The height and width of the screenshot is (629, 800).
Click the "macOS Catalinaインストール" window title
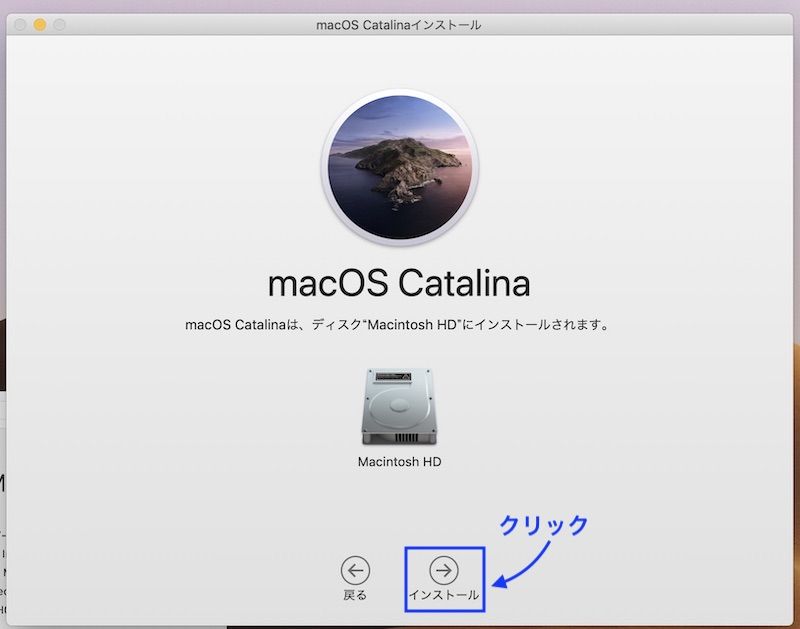point(398,25)
